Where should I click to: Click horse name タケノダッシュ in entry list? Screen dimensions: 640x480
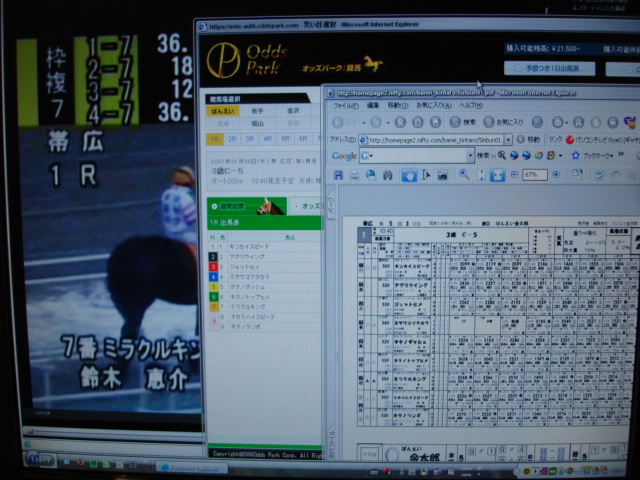[x=247, y=287]
